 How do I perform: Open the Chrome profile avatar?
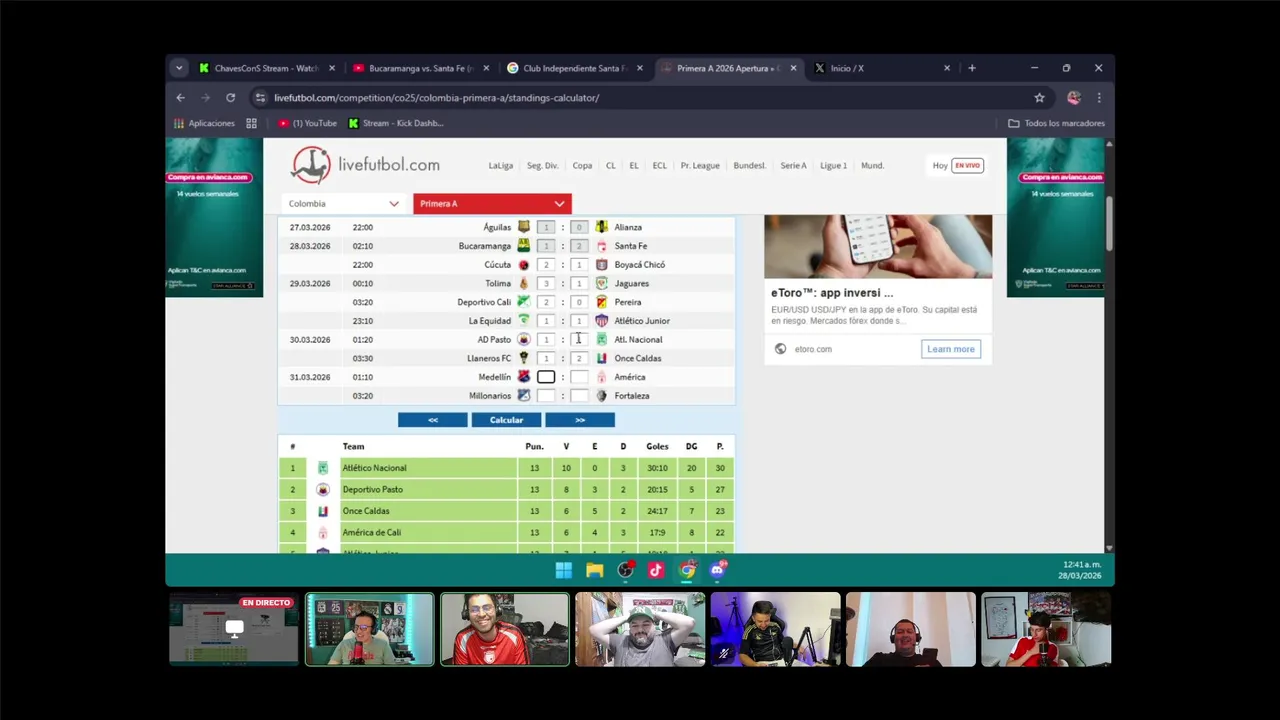[x=1074, y=98]
